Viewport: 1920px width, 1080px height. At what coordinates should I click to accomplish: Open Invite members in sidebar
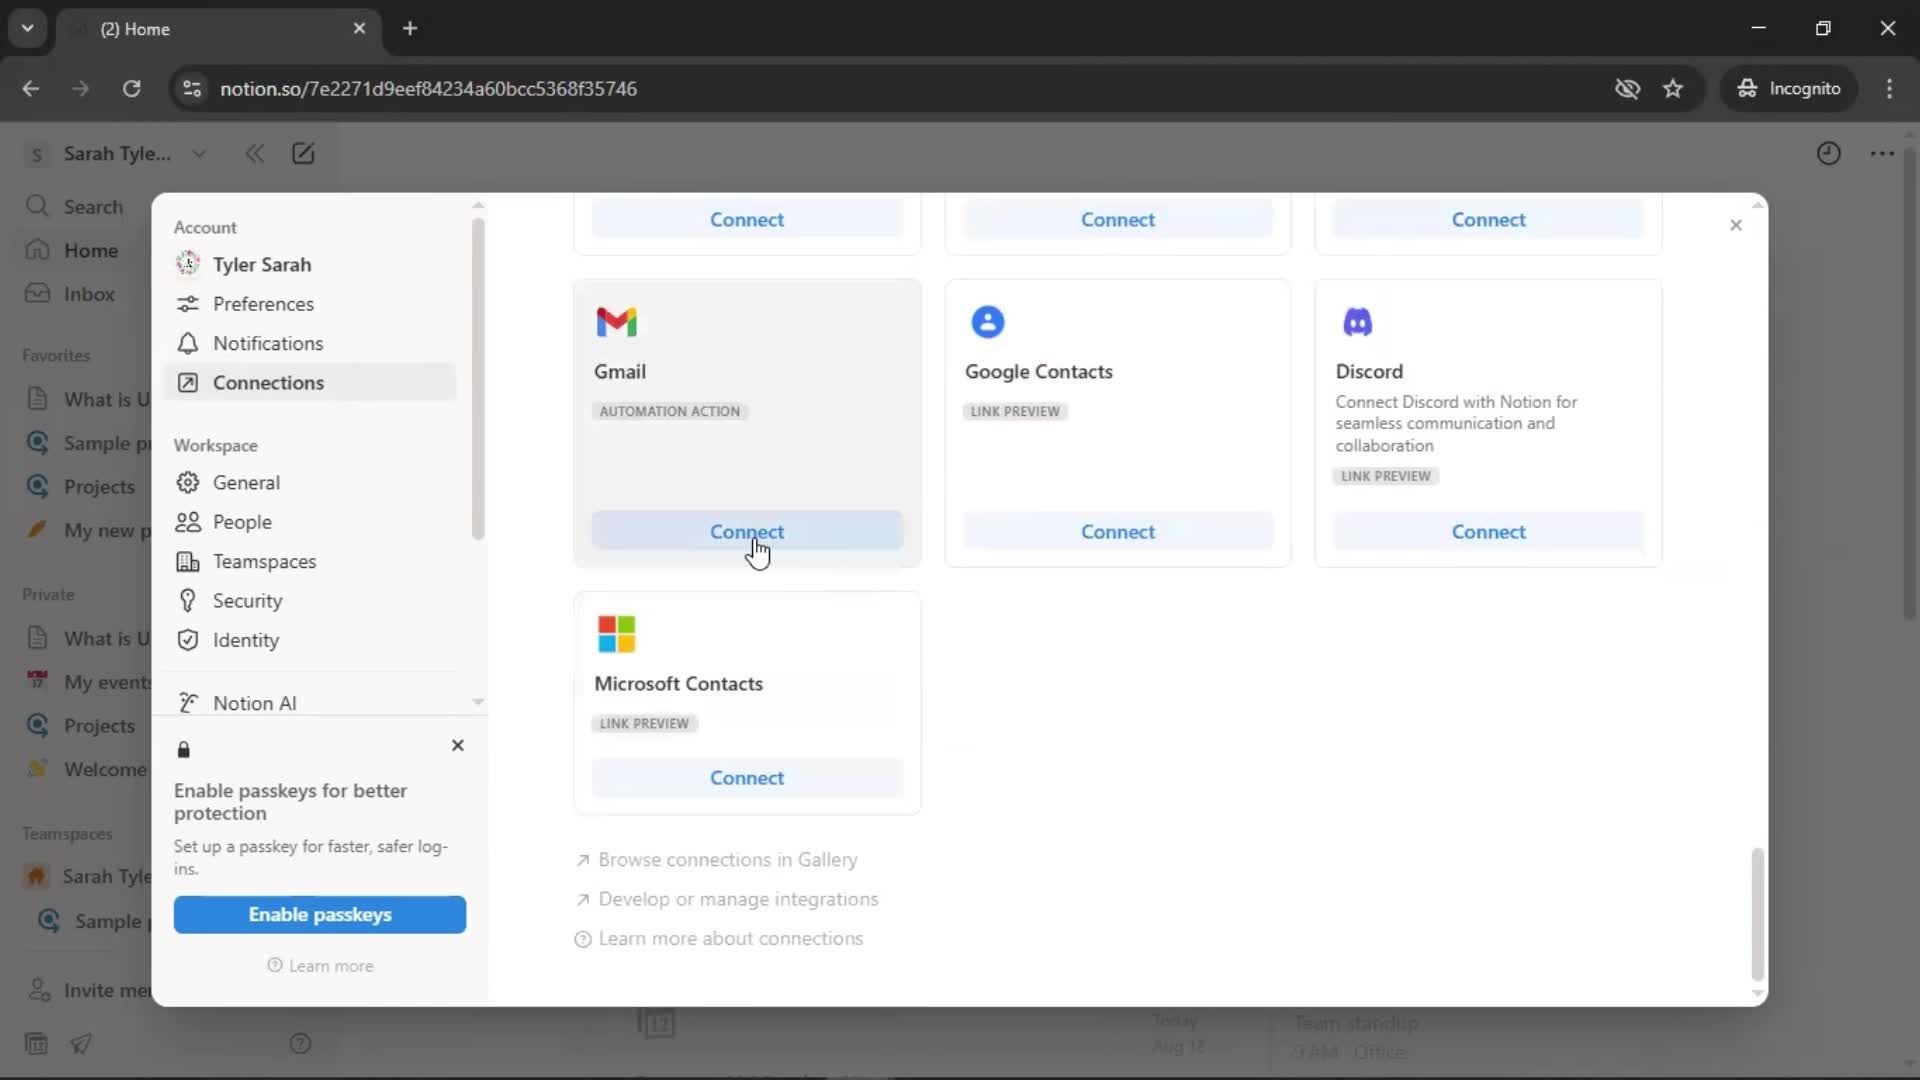(x=90, y=991)
